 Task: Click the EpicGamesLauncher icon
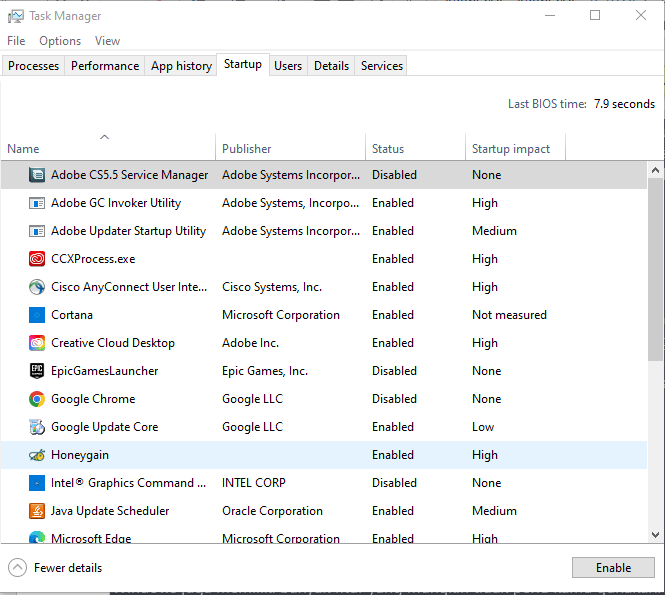click(37, 371)
